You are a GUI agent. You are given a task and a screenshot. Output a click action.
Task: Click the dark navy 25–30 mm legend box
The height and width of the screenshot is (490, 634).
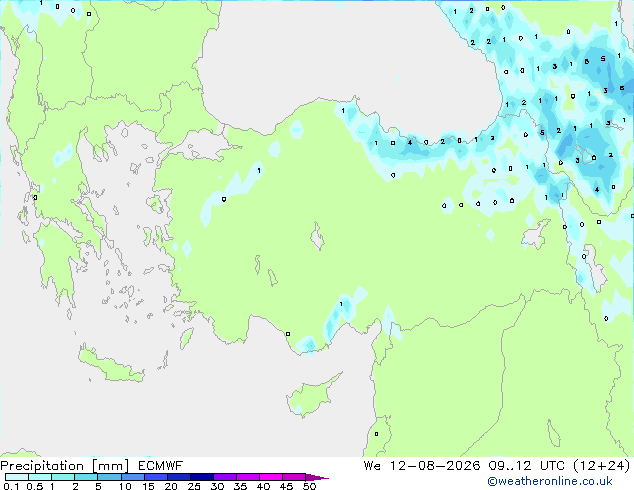tap(202, 477)
